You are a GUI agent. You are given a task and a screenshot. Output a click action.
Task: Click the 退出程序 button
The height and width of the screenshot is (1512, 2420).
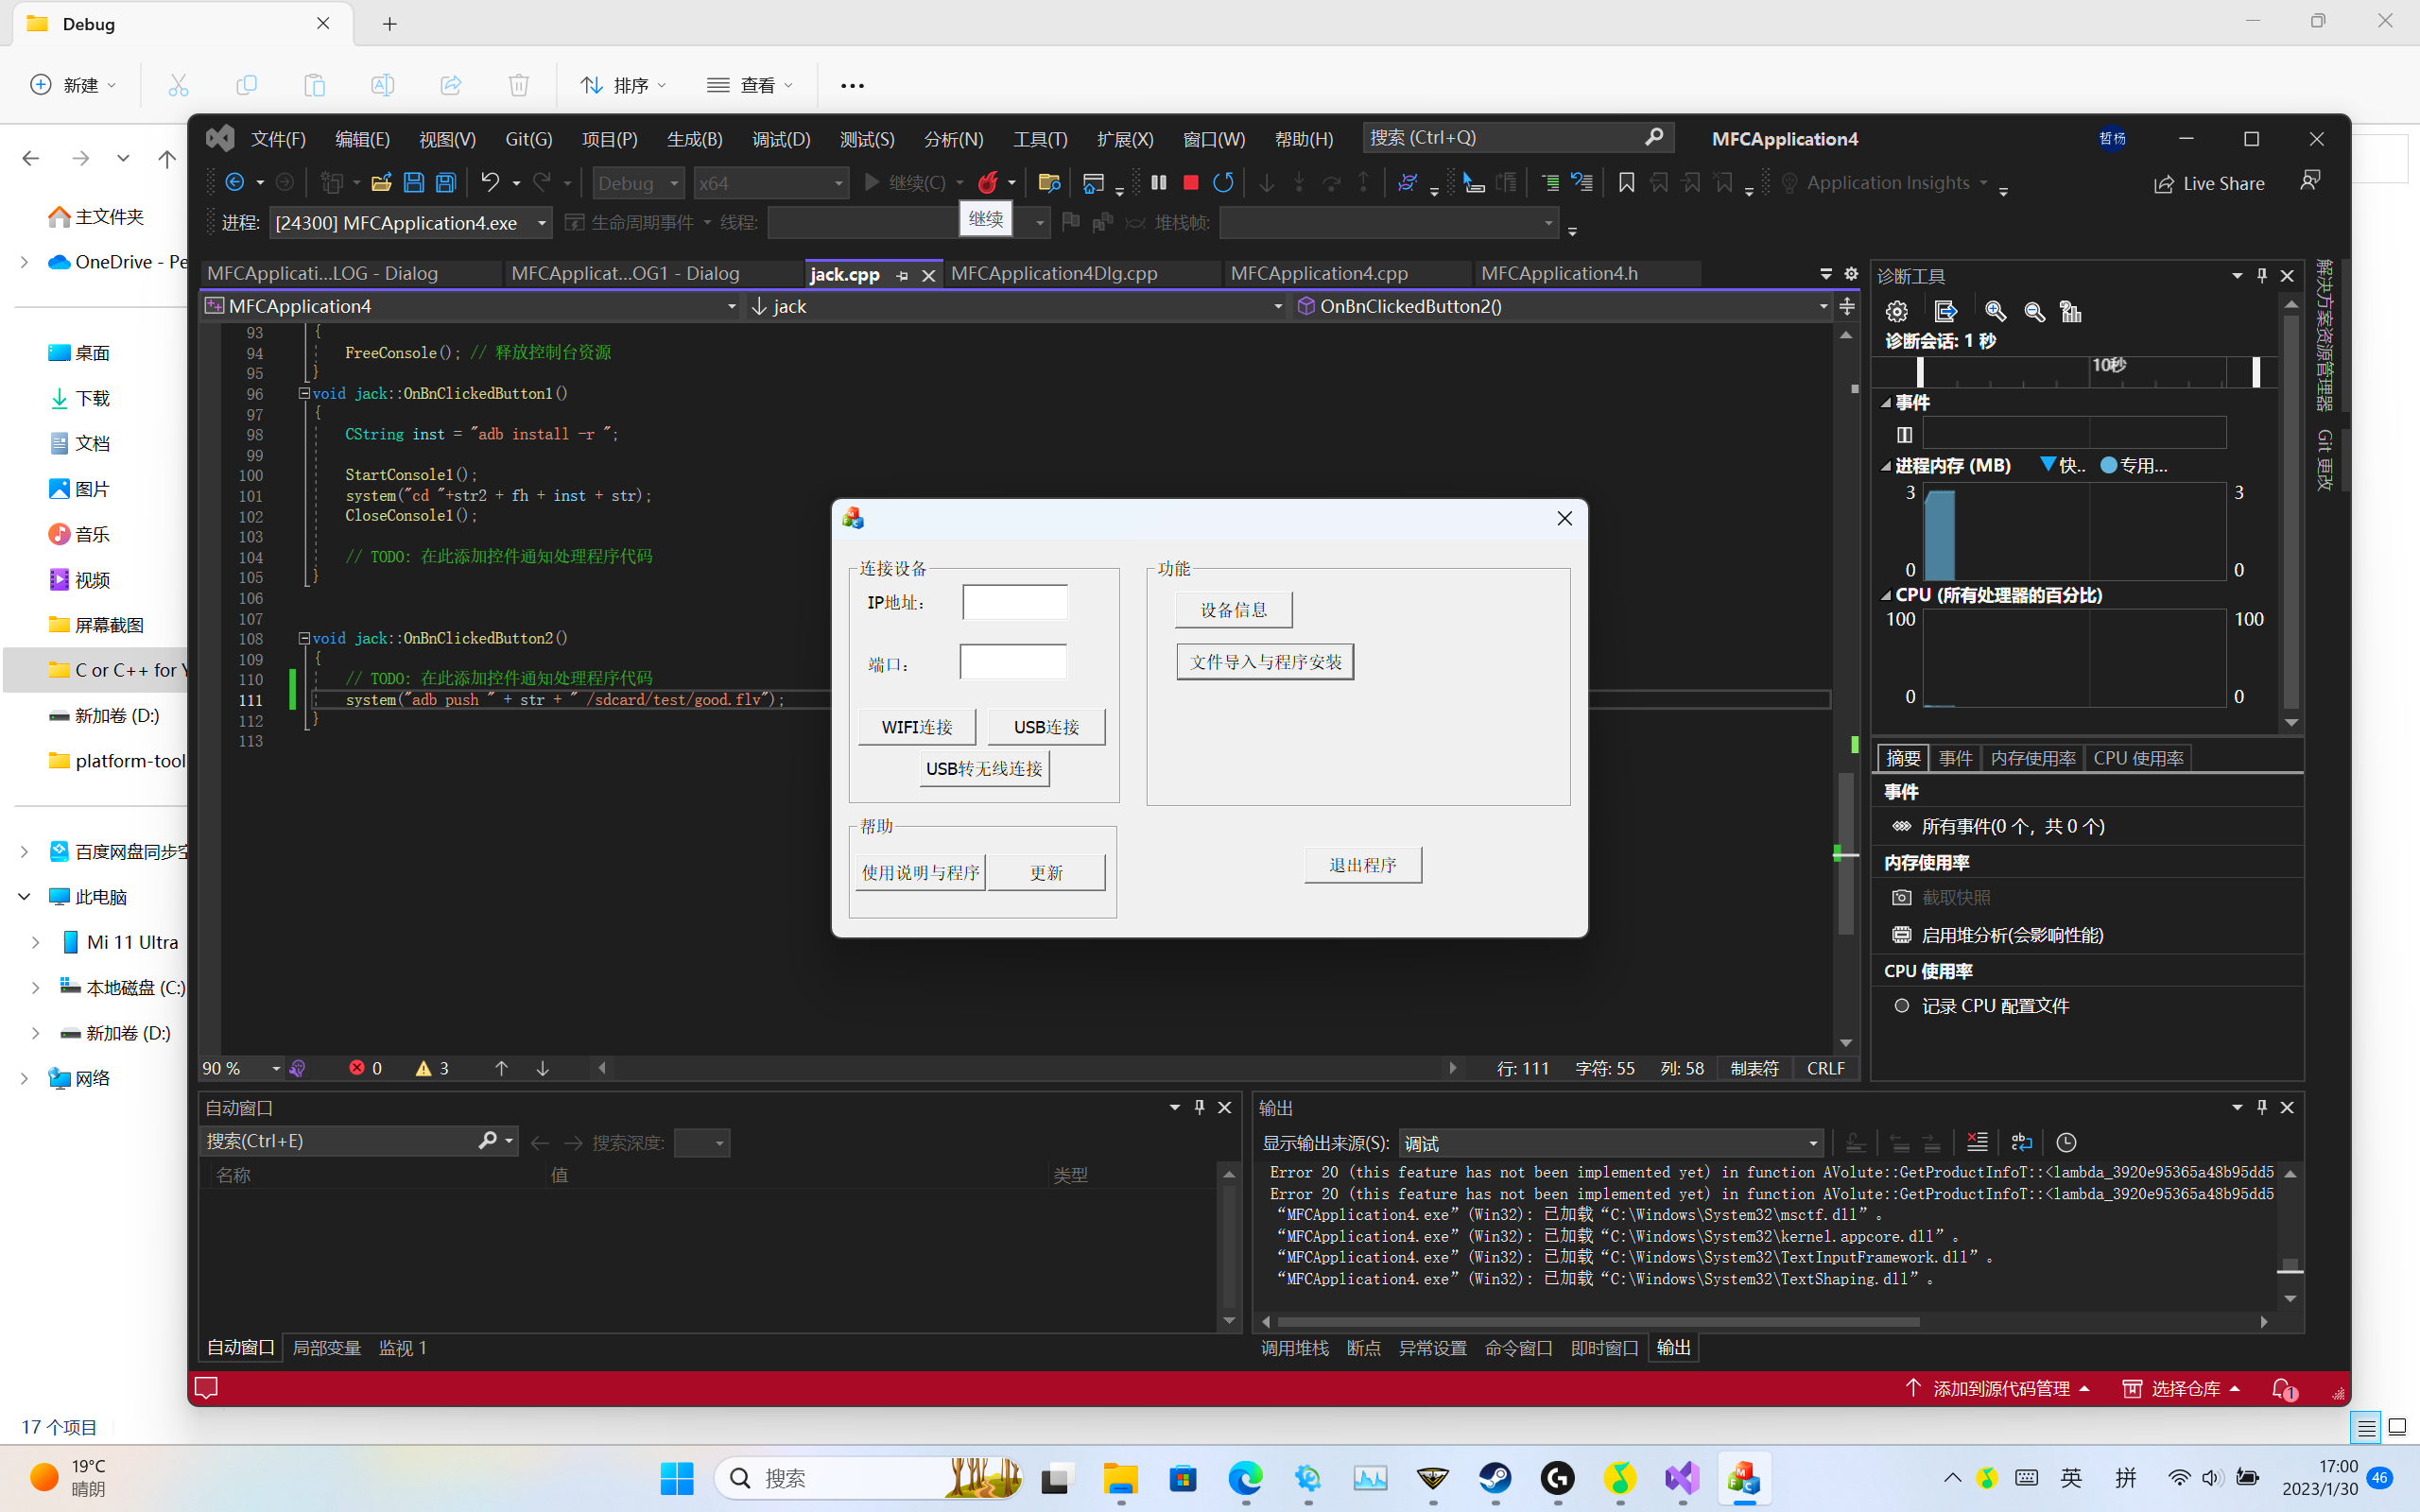(1363, 865)
